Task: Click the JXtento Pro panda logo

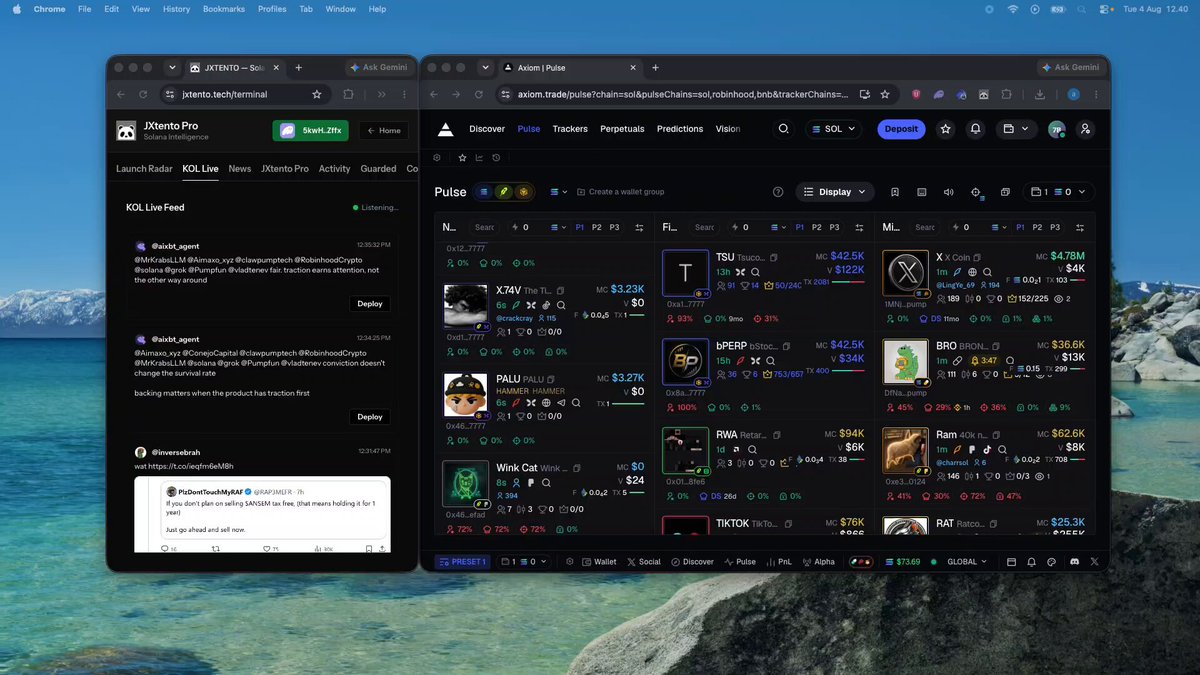Action: [126, 131]
